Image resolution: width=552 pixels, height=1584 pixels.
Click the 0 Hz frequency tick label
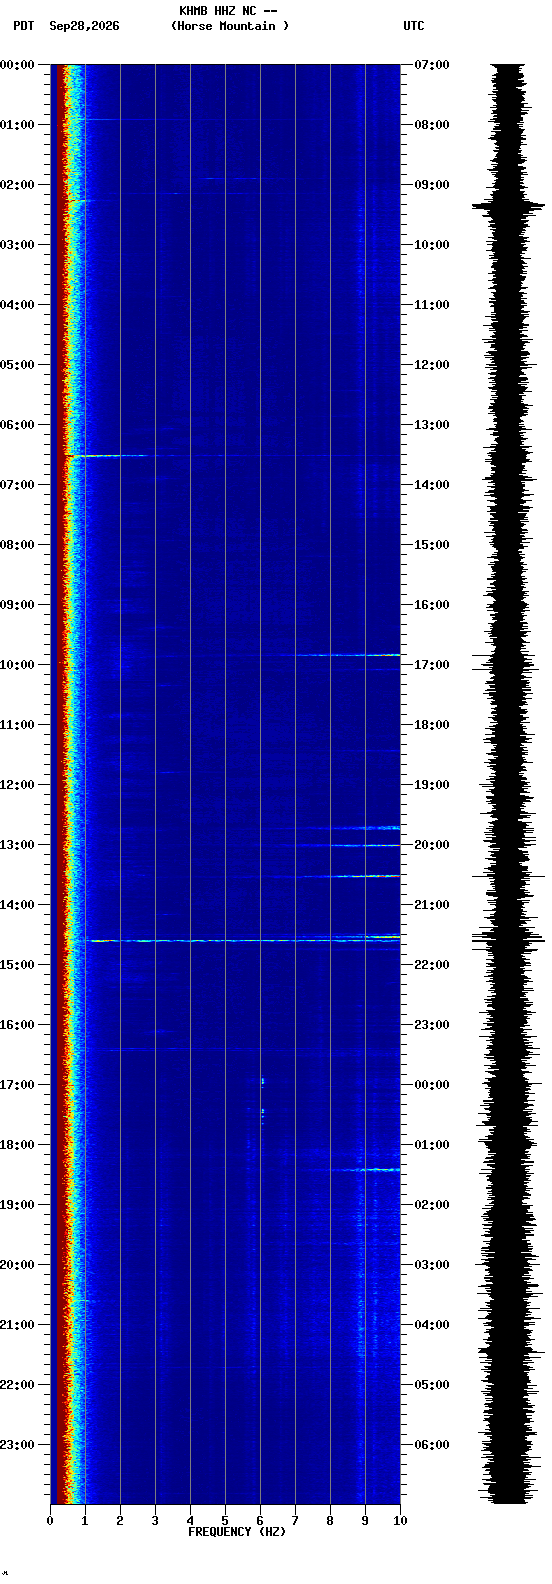(x=50, y=1521)
